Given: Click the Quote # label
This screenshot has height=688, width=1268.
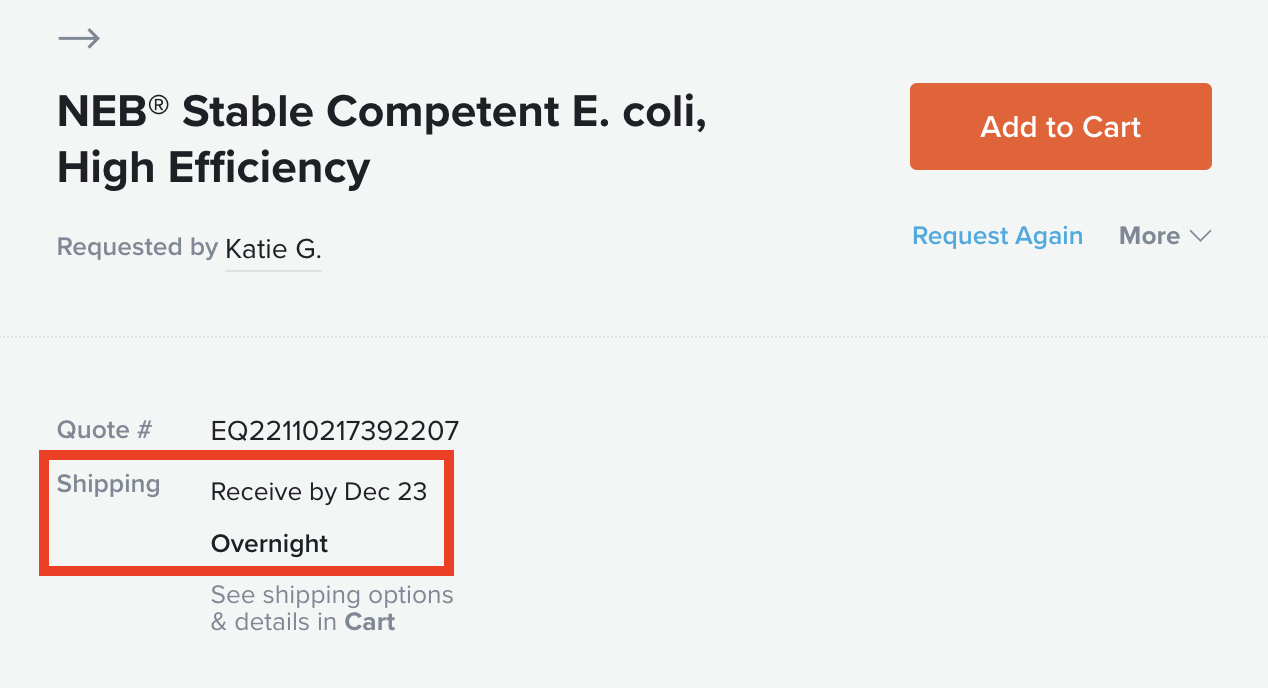Looking at the screenshot, I should pyautogui.click(x=104, y=430).
